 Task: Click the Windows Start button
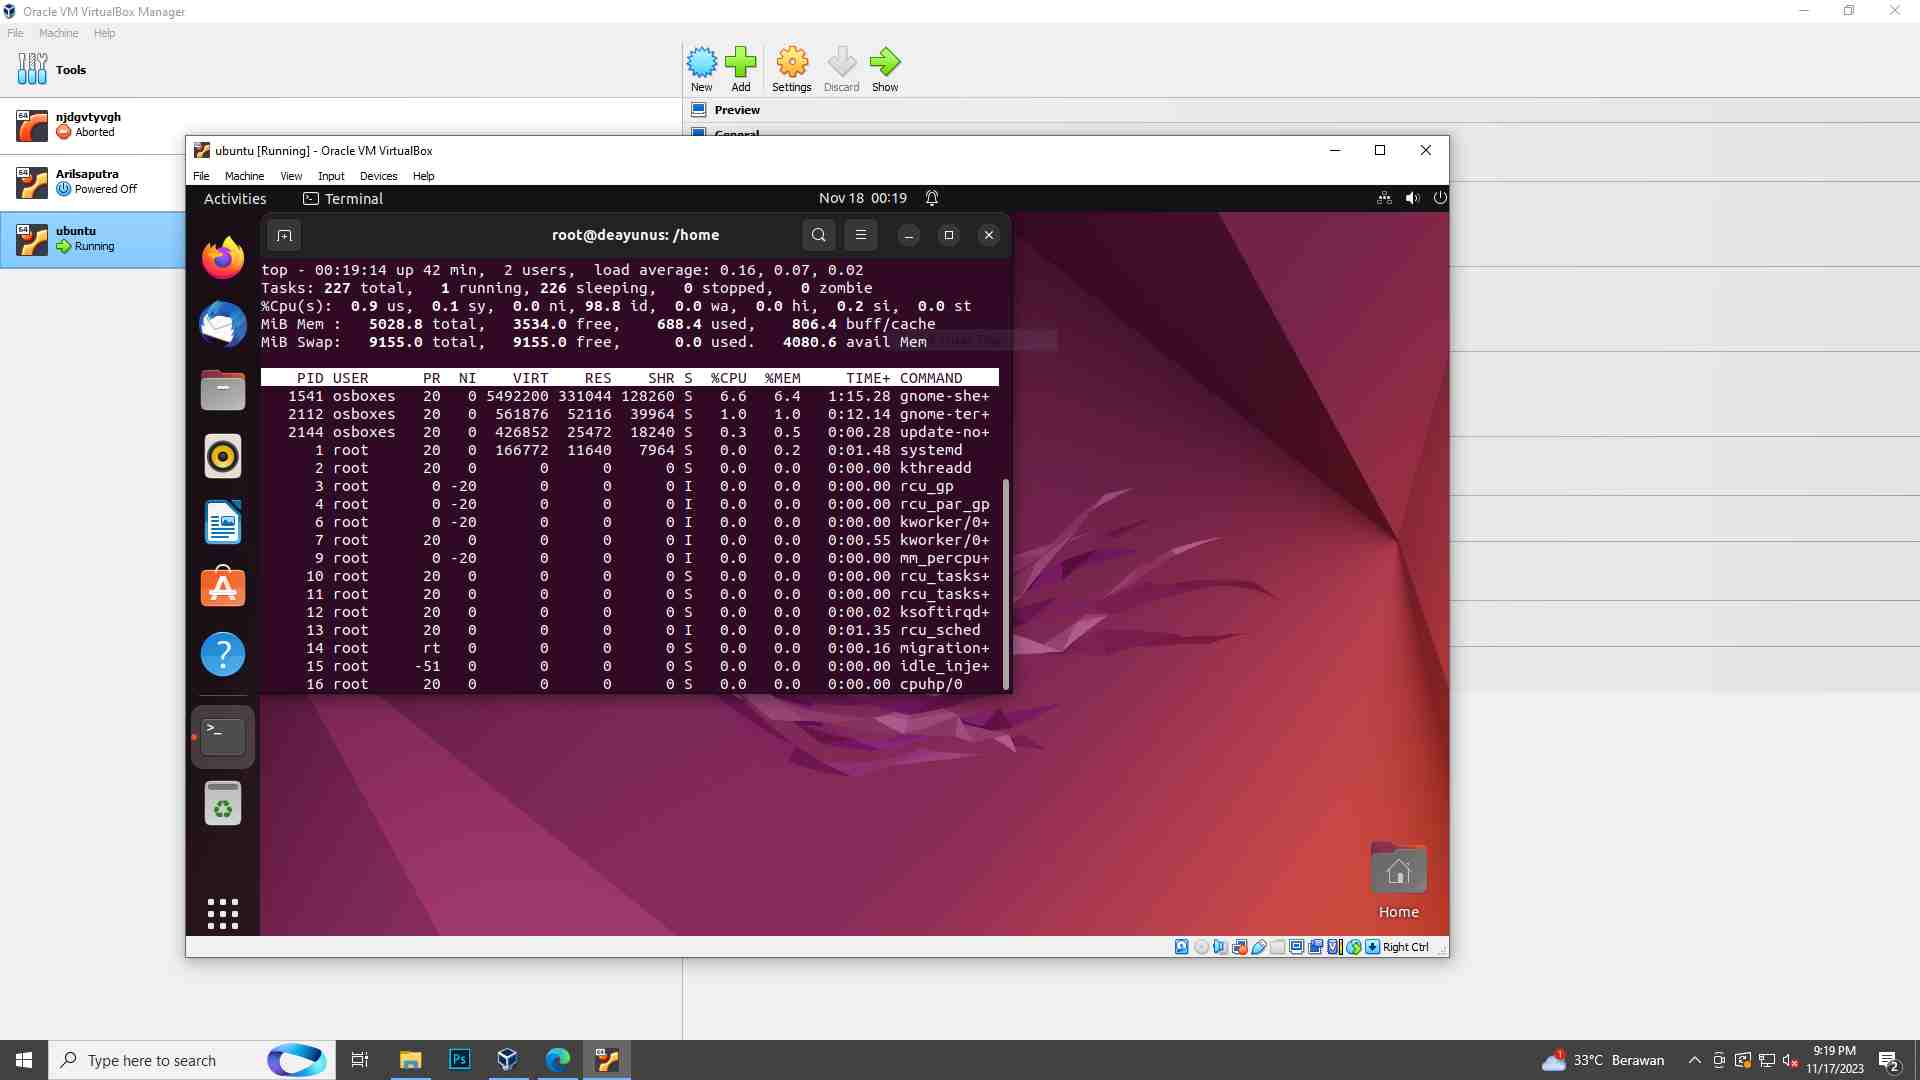24,1060
